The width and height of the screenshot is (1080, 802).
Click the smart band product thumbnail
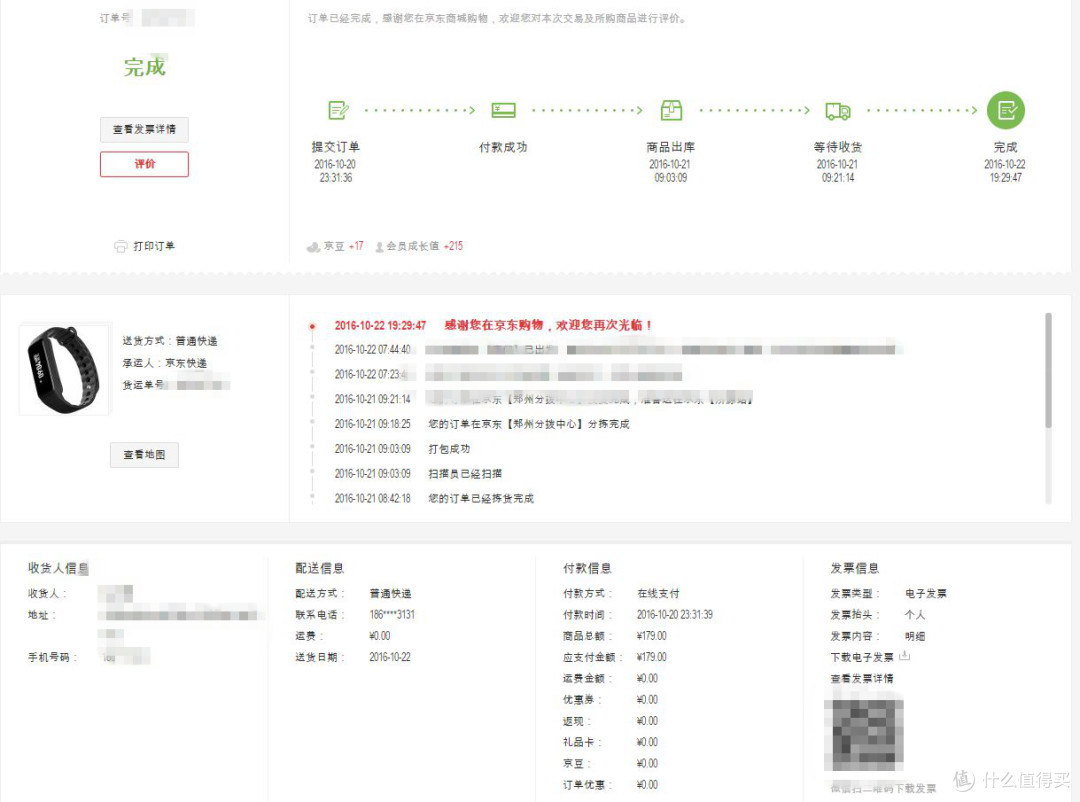pyautogui.click(x=64, y=369)
